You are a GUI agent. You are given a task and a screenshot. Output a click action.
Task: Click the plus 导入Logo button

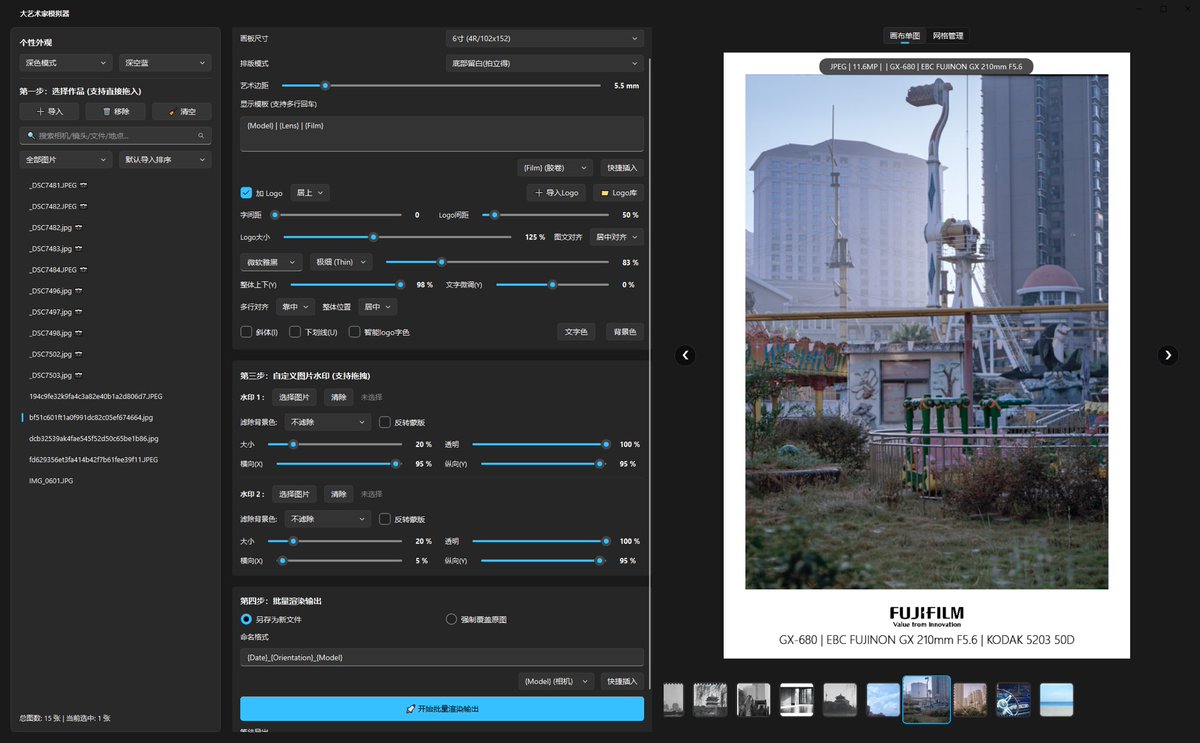556,193
